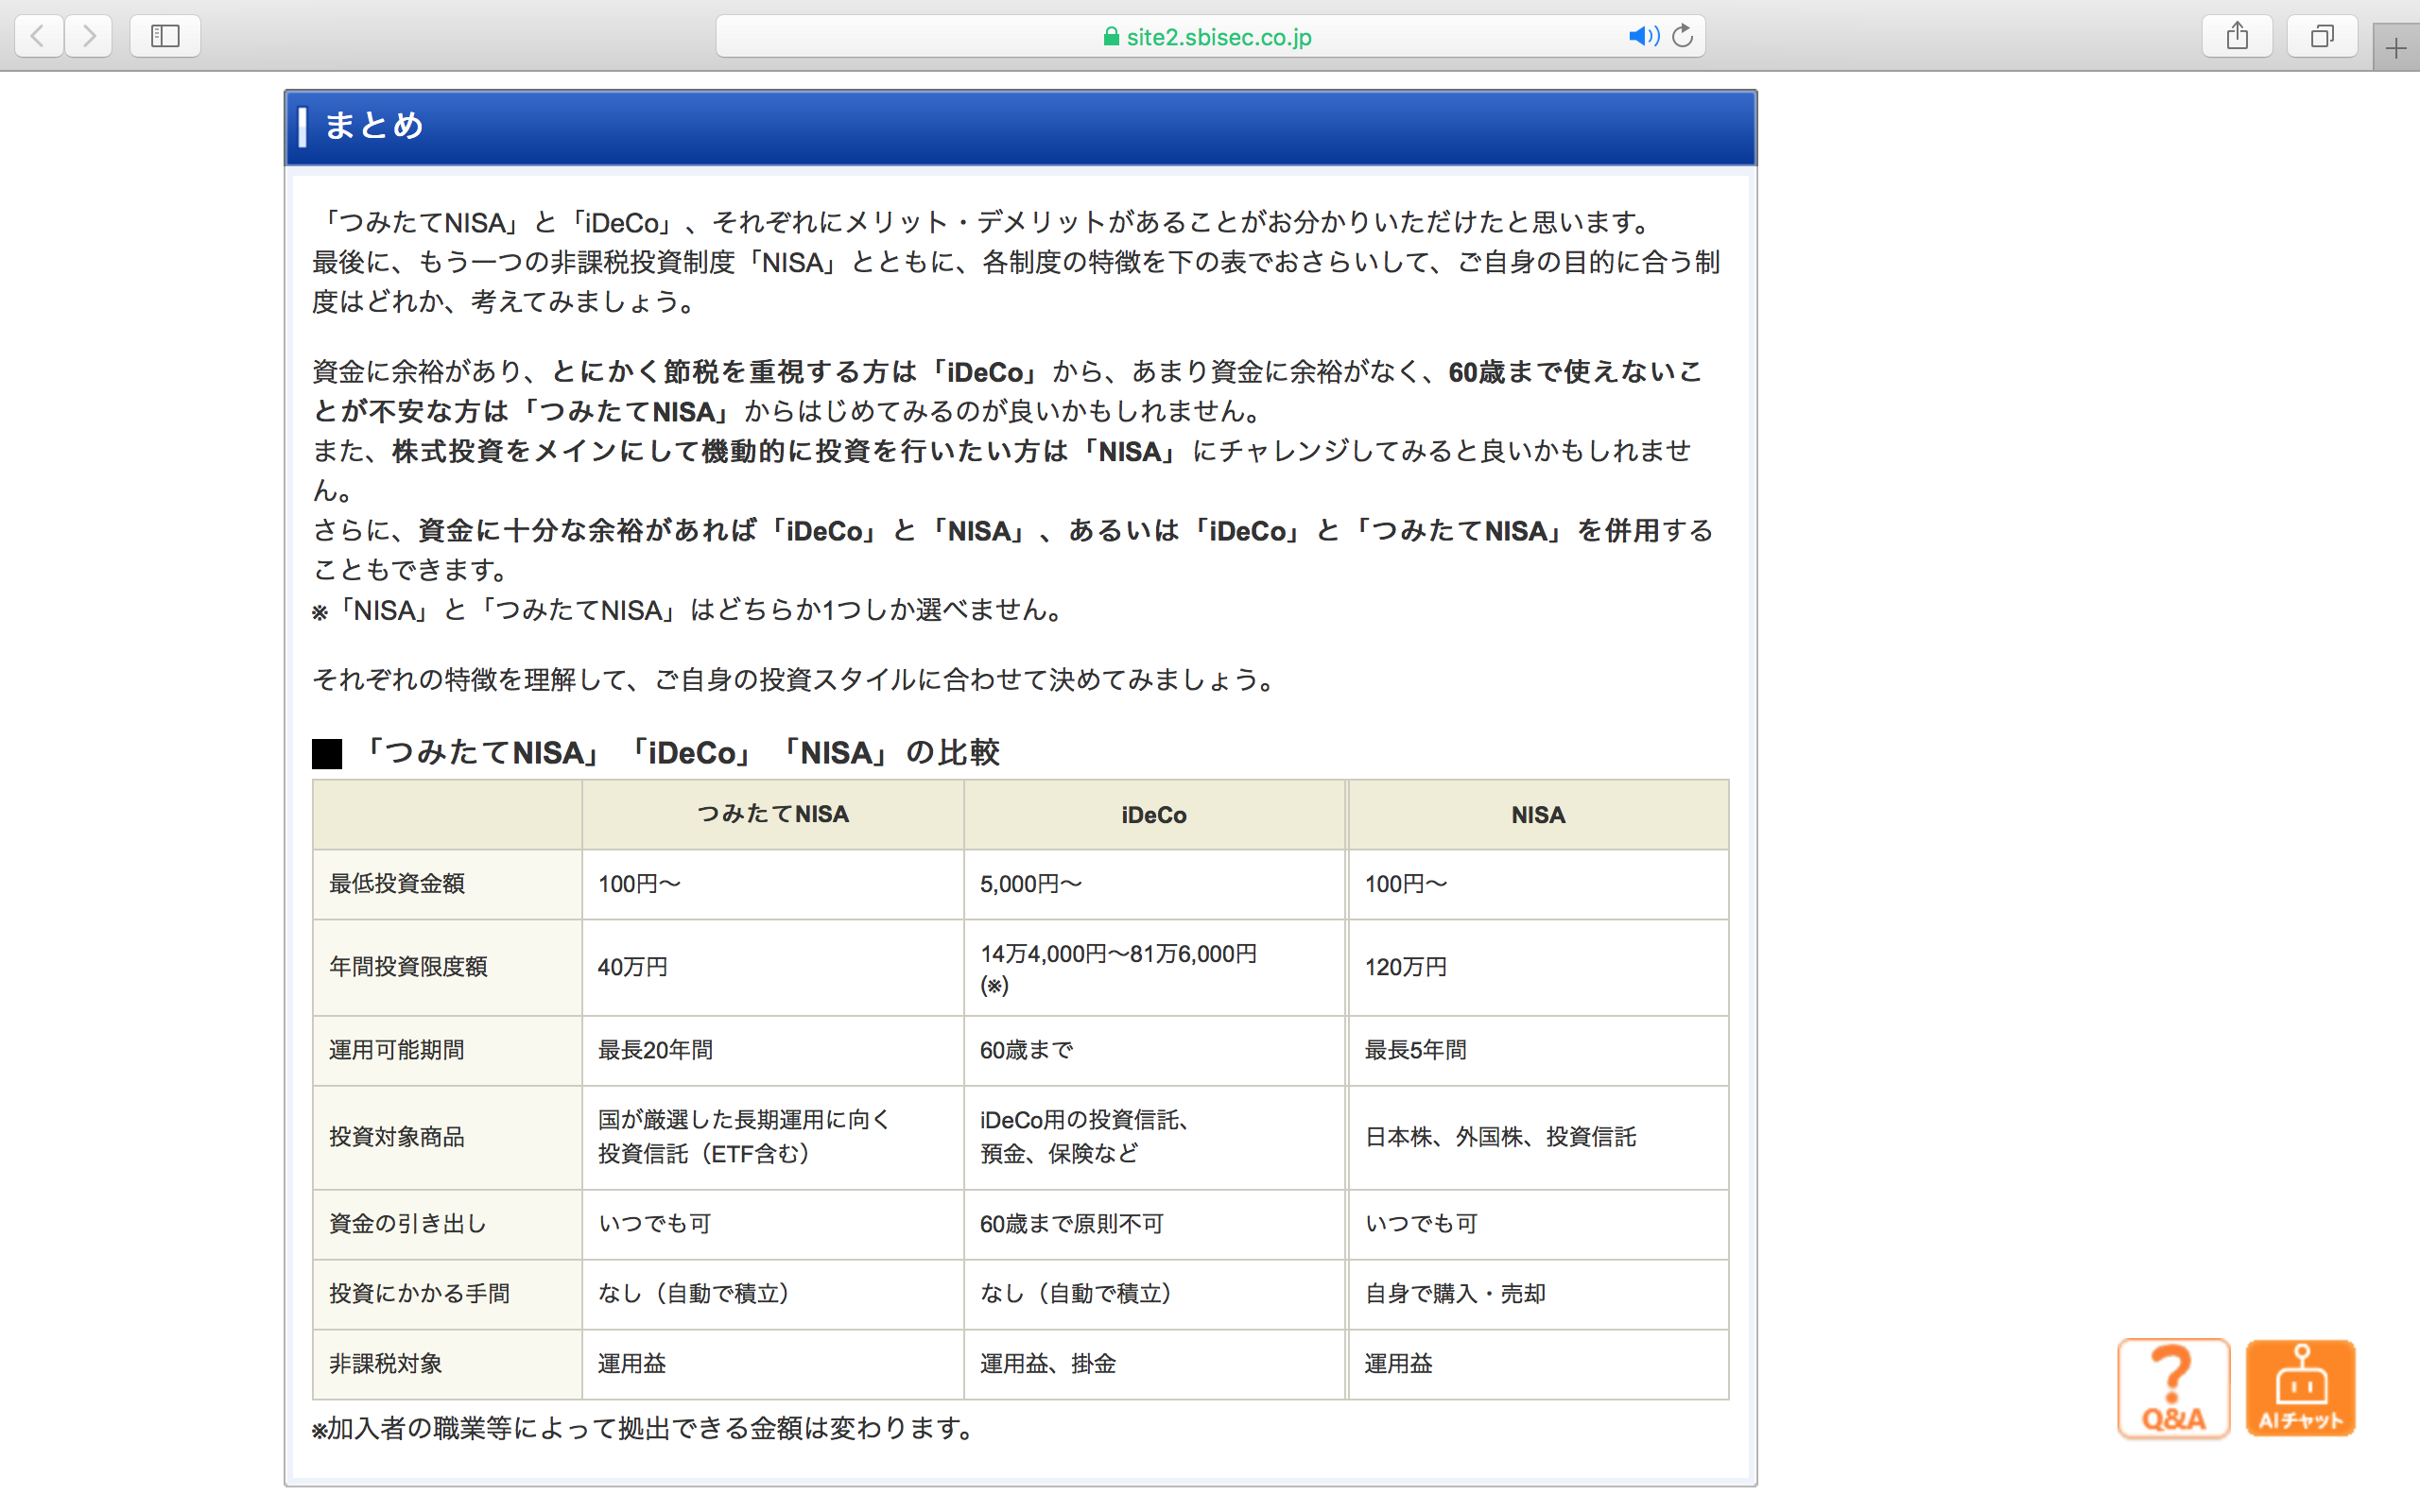This screenshot has width=2420, height=1512.
Task: Click the iDeCo用の投資信託、預金、保険など cell
Action: [1154, 1137]
